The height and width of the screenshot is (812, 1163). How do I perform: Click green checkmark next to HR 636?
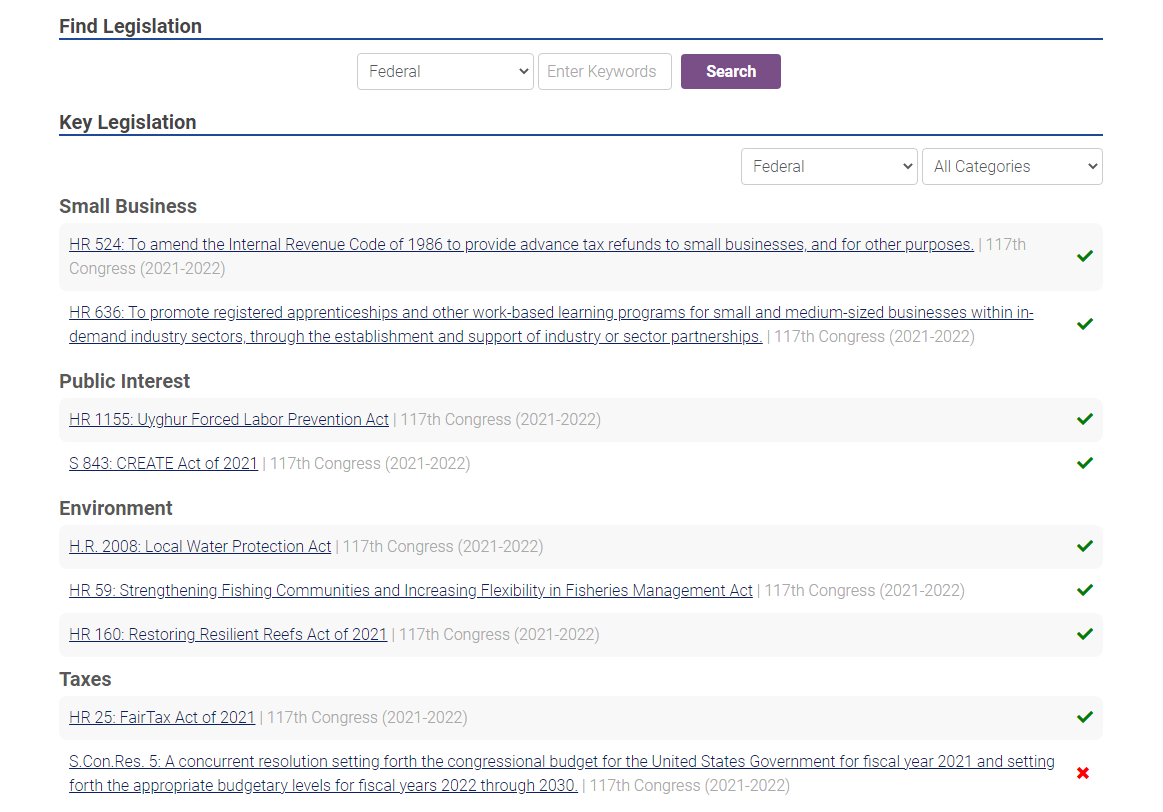click(1084, 324)
